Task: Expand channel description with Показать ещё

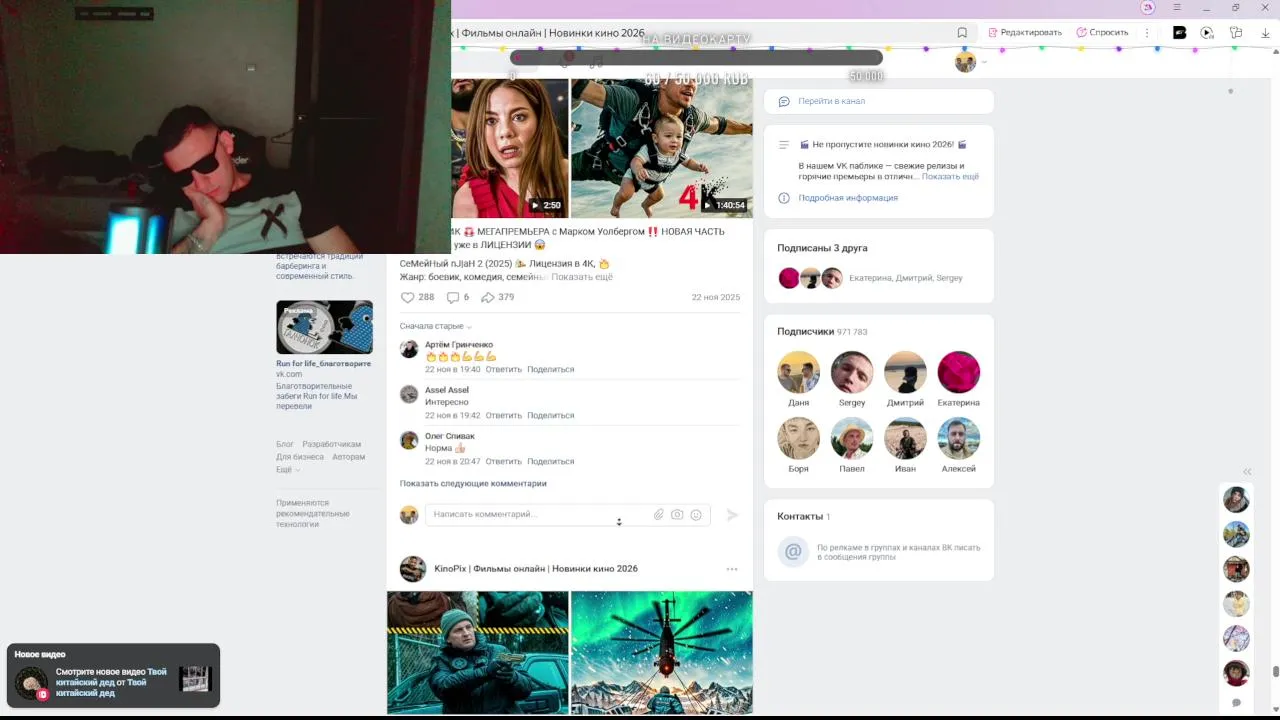Action: pyautogui.click(x=950, y=176)
